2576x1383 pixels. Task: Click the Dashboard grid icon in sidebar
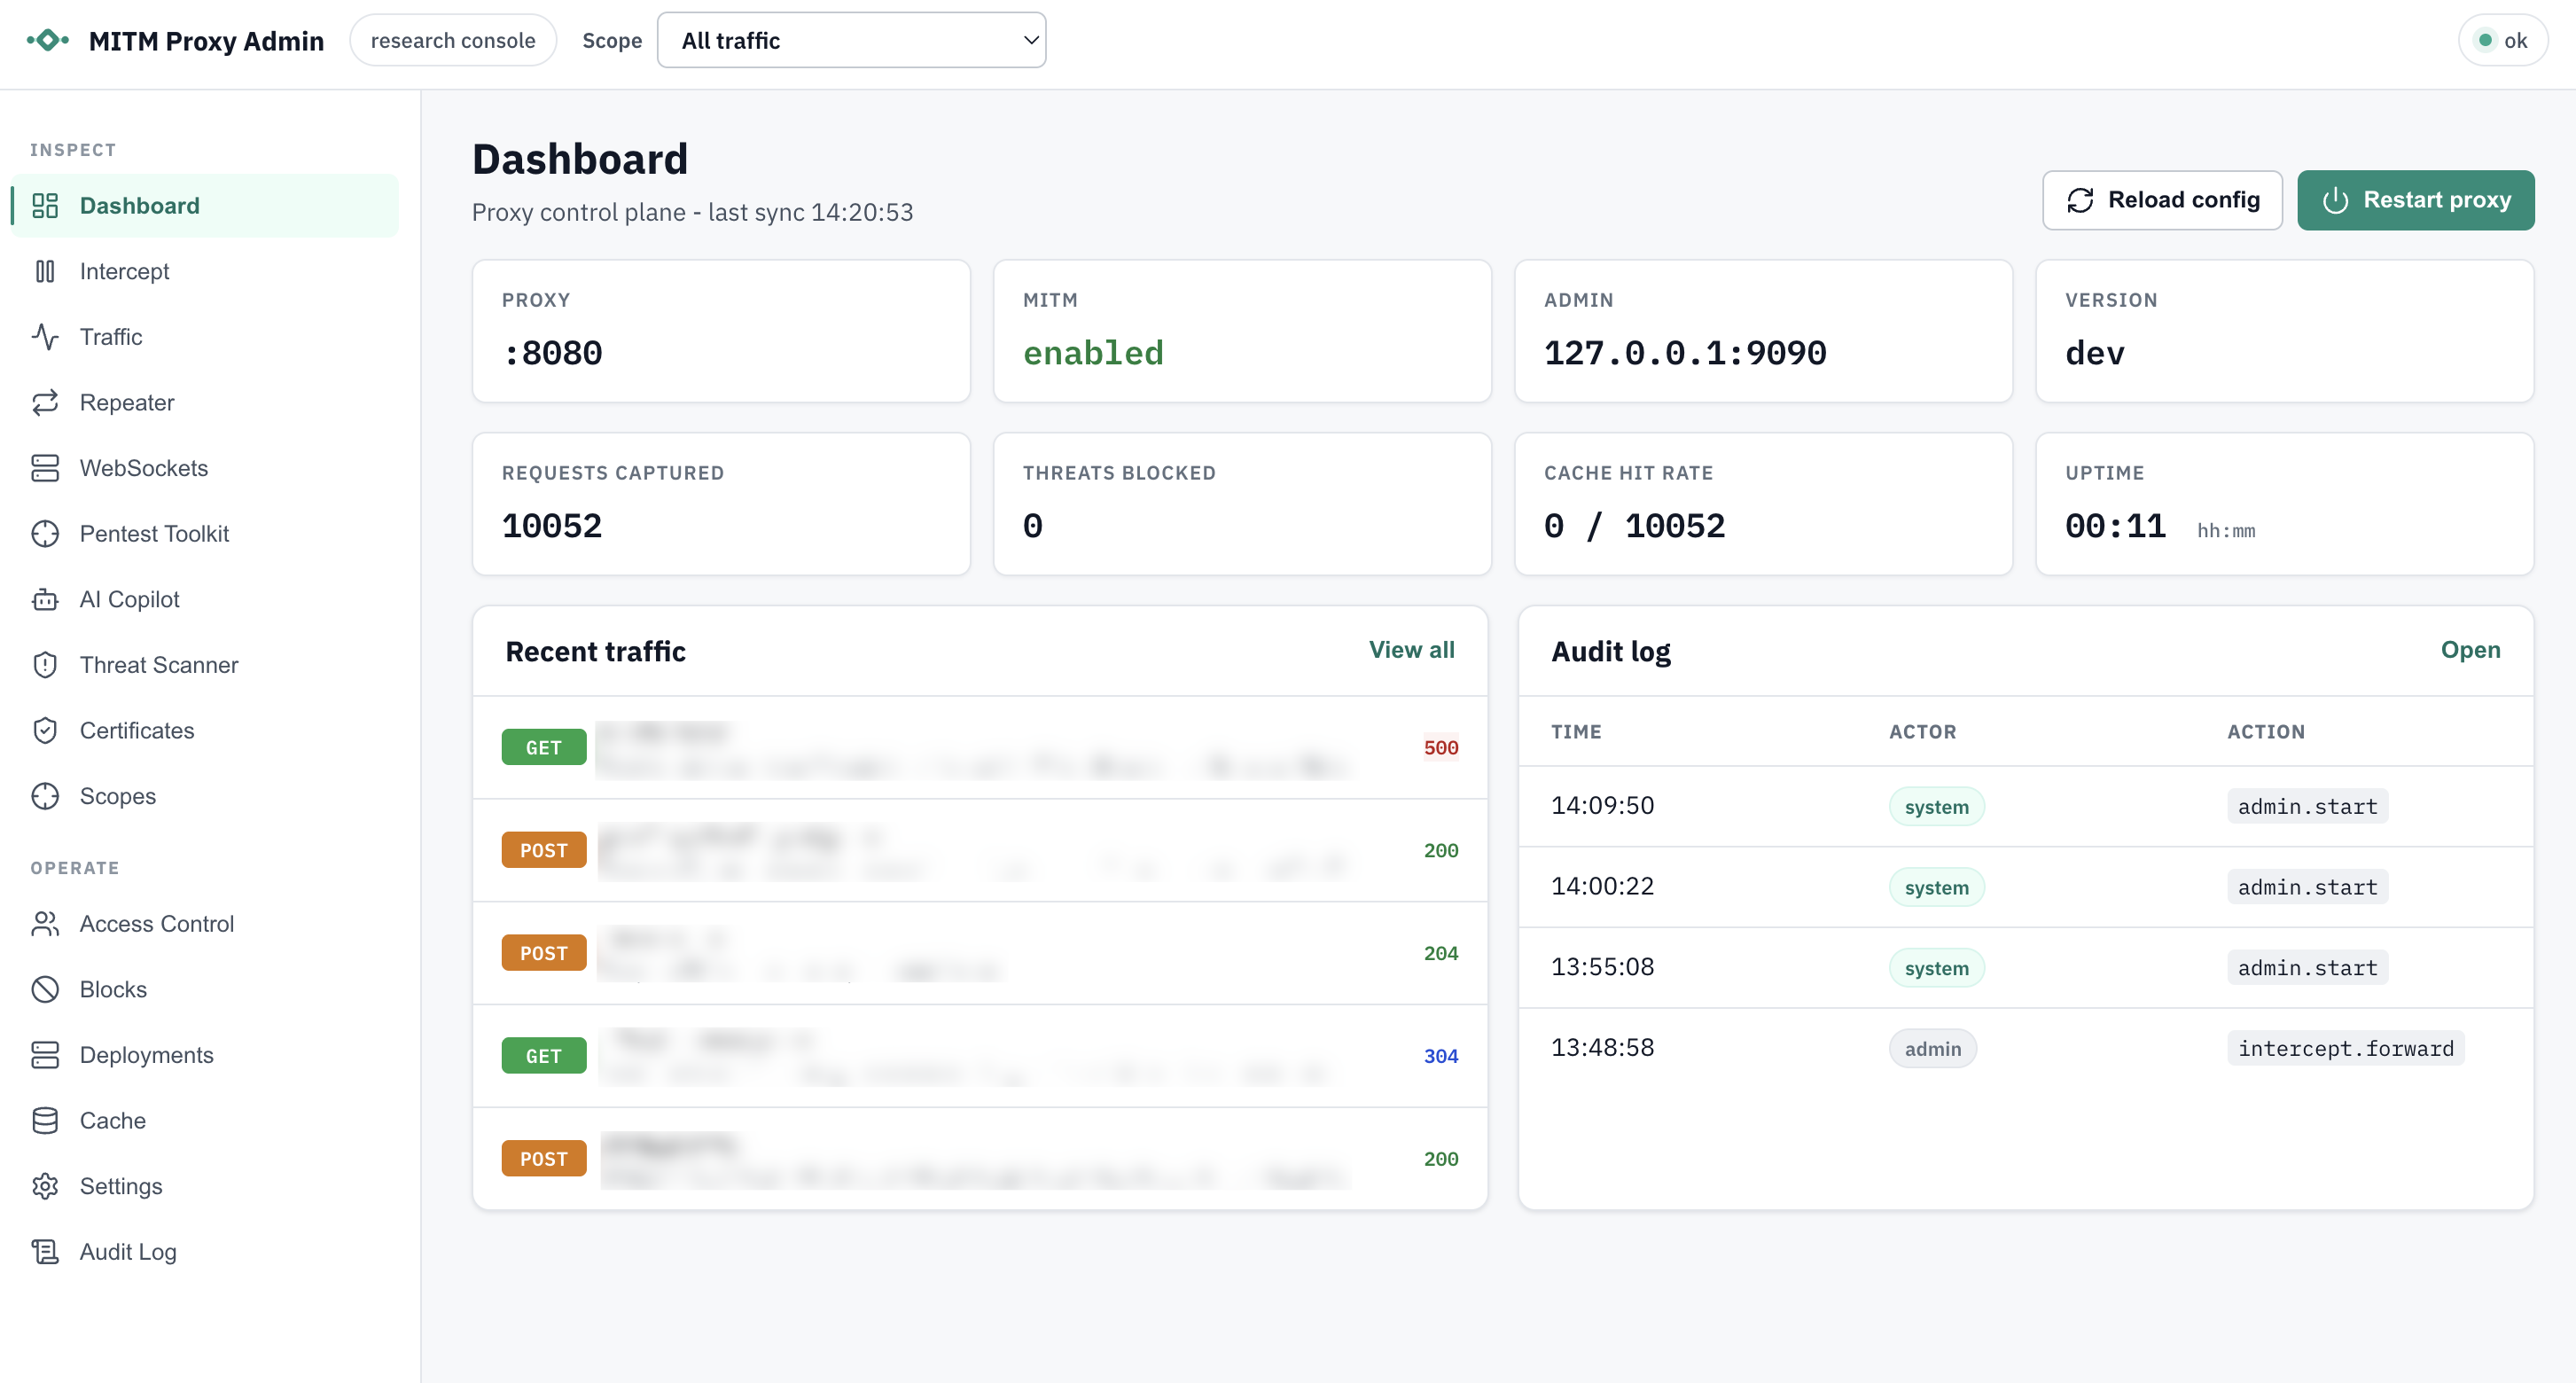(45, 206)
